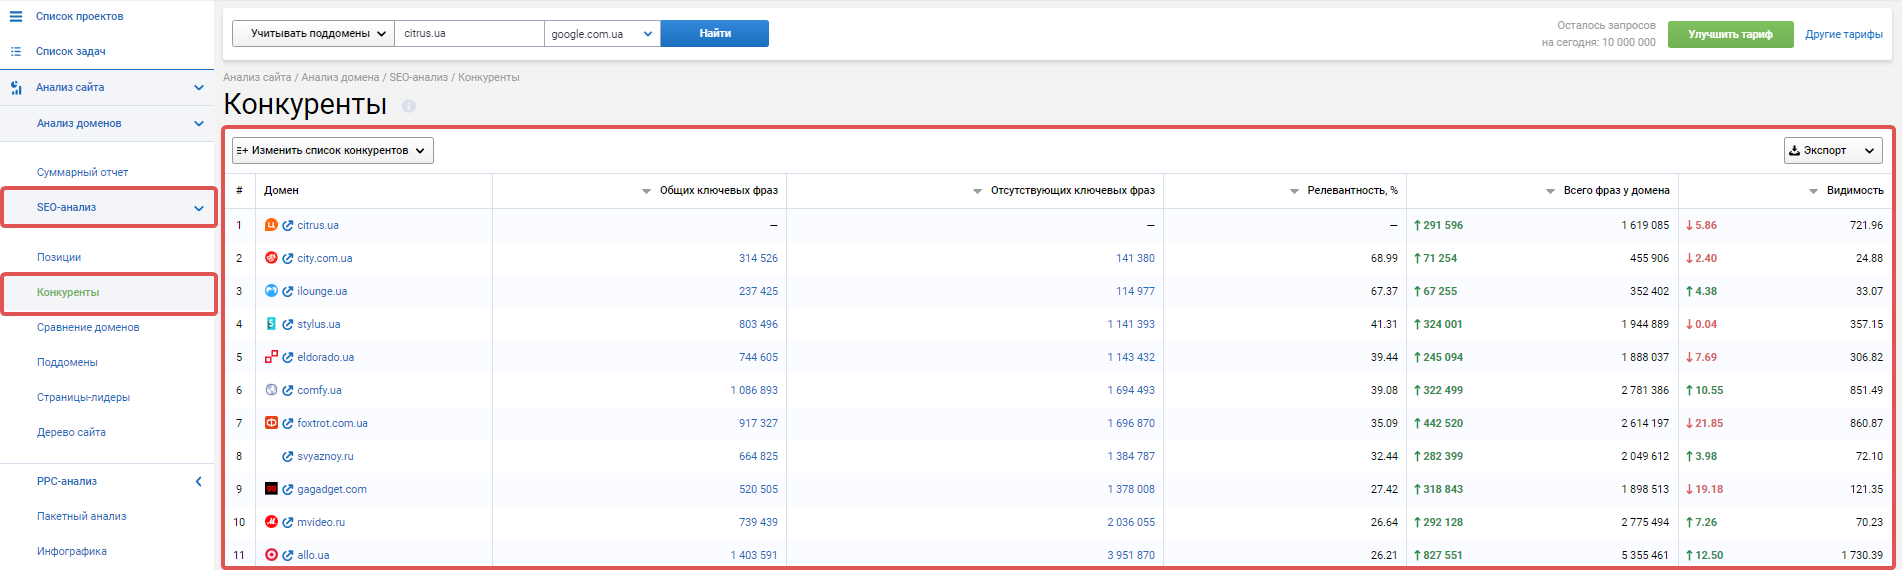Click common phrases value 1 086 893
Screen dimensions: 1902x570
(754, 390)
